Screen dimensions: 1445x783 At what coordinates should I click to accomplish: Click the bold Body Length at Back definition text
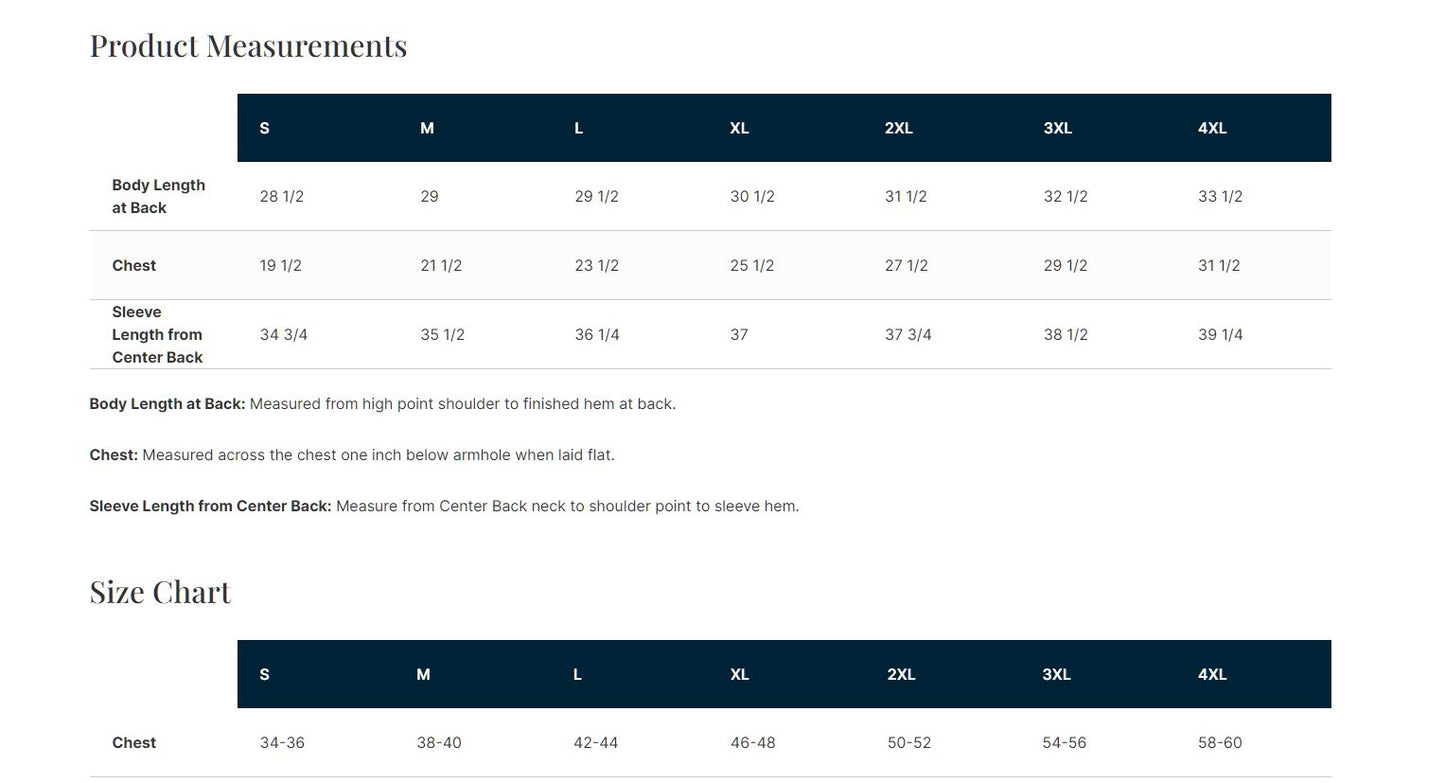pos(167,404)
